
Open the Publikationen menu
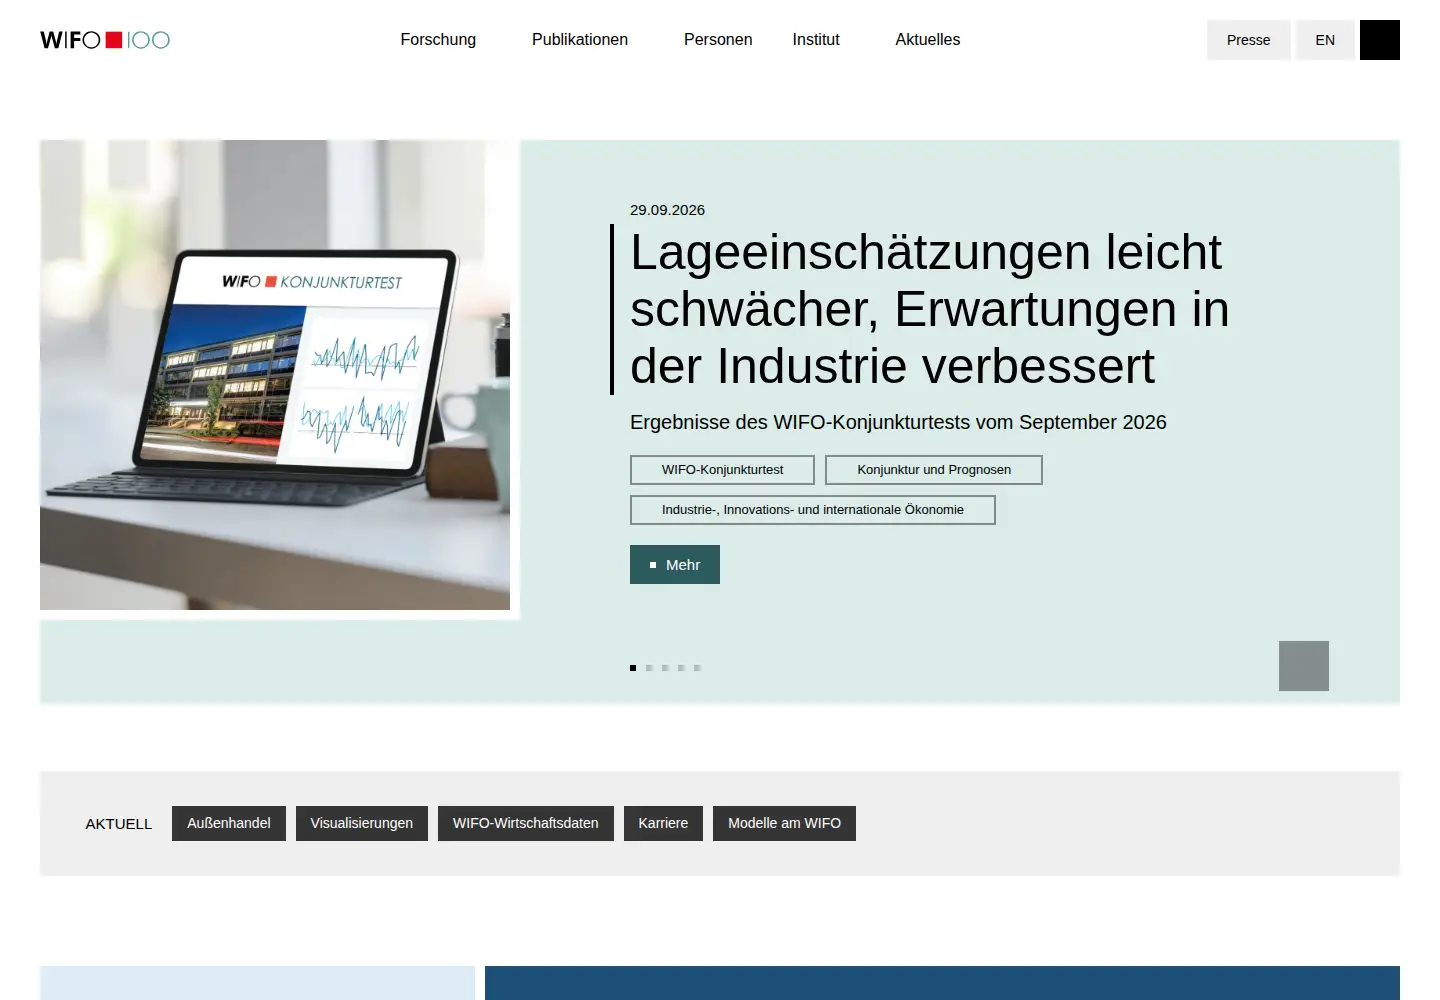point(580,40)
